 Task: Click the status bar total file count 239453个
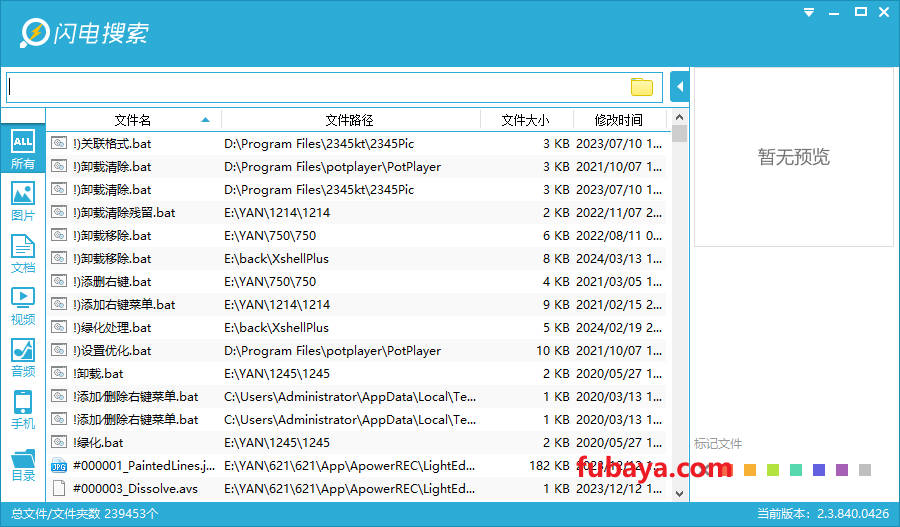(x=84, y=513)
